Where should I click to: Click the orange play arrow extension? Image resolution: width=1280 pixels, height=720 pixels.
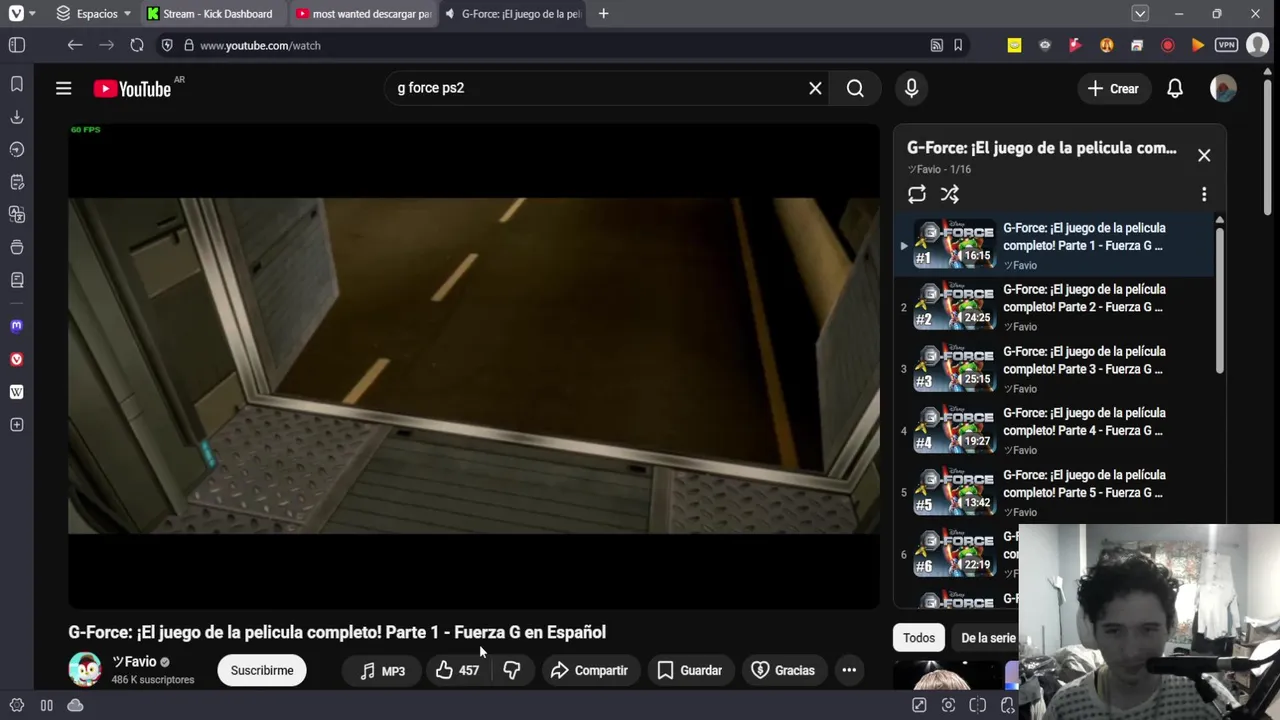pyautogui.click(x=1197, y=45)
